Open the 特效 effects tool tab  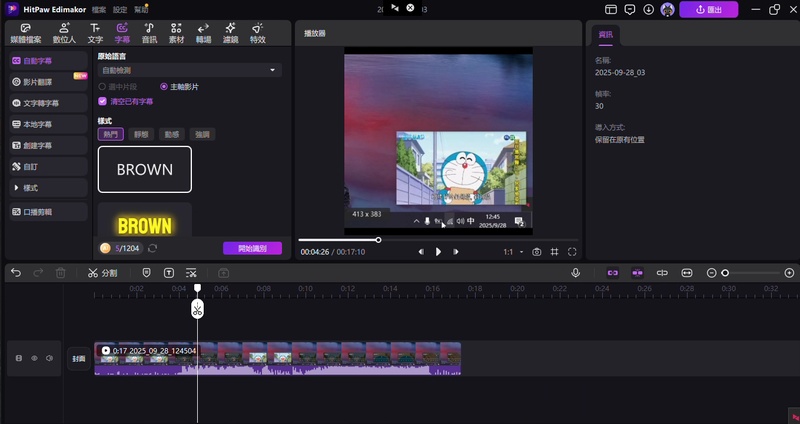tap(257, 32)
